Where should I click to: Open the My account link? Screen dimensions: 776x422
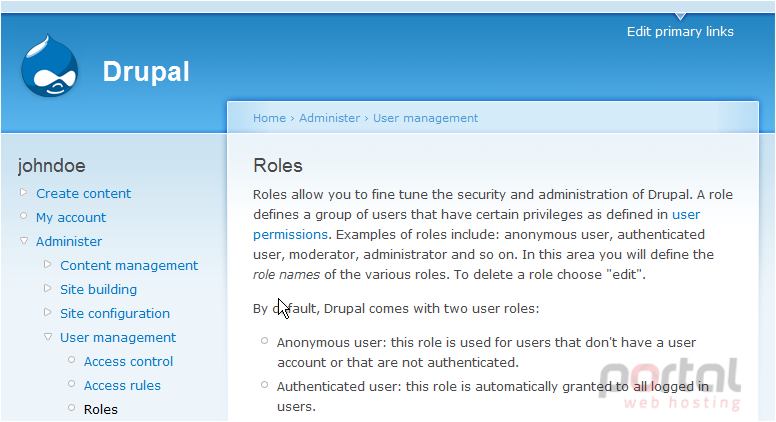point(71,218)
